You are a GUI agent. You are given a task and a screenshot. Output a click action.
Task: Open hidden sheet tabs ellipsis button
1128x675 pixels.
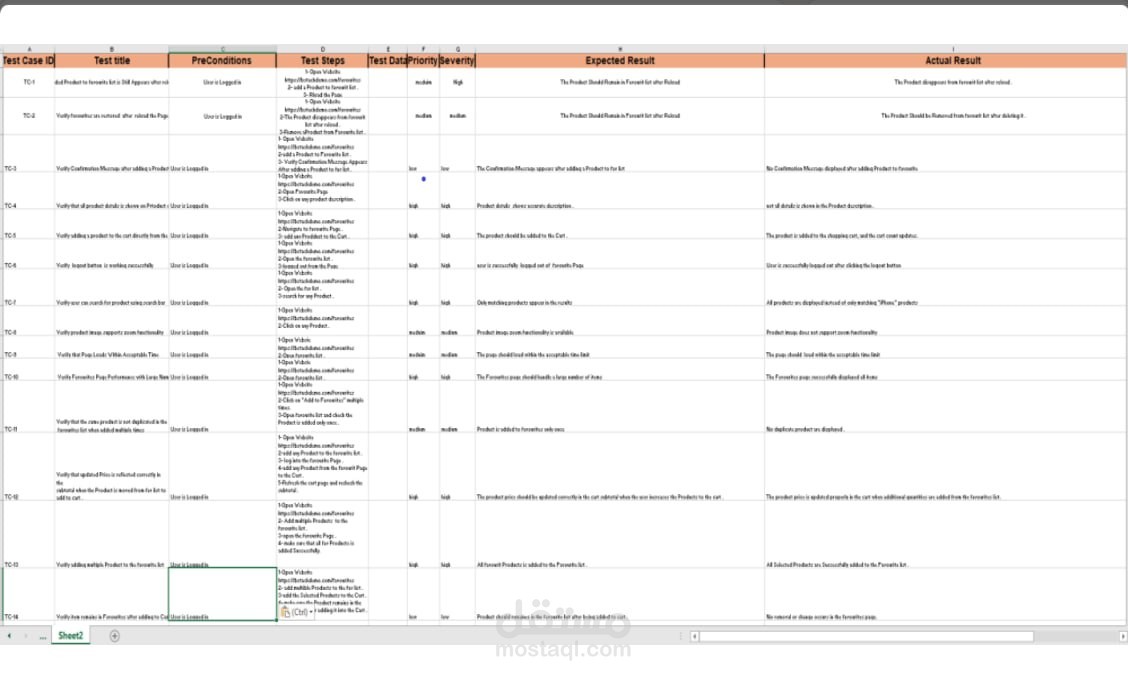pos(43,636)
